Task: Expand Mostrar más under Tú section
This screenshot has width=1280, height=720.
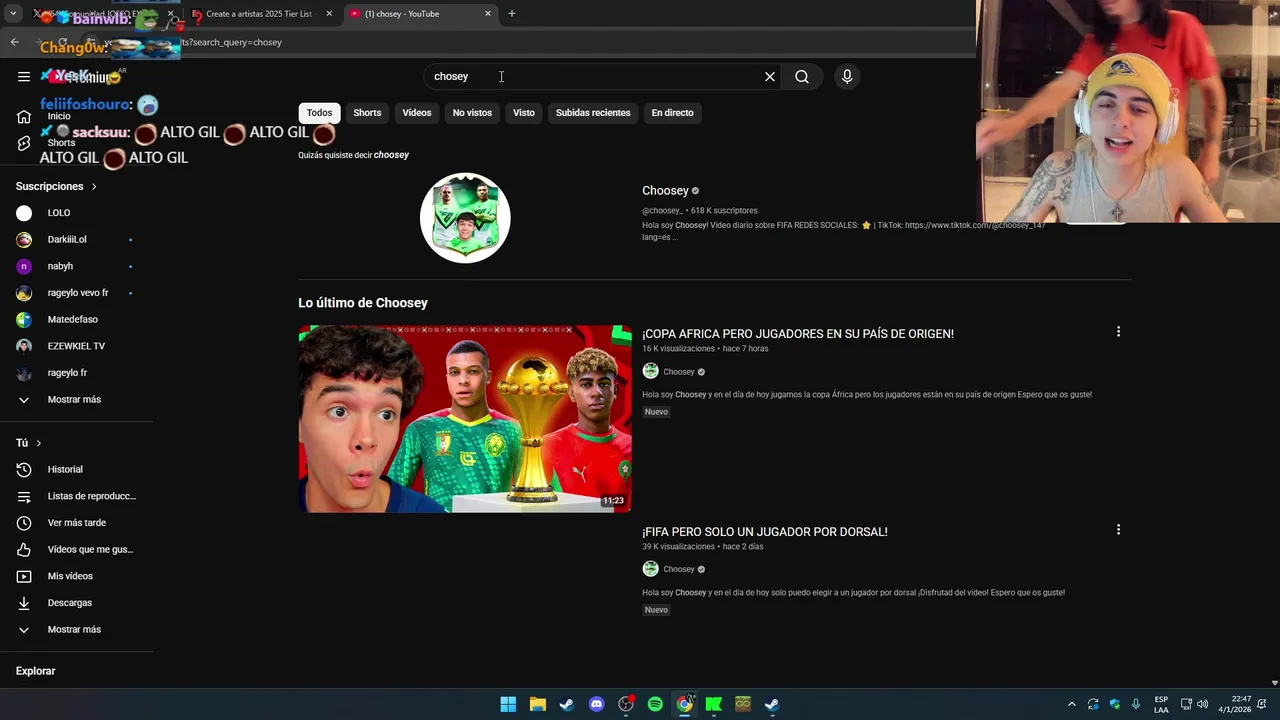Action: (x=76, y=629)
